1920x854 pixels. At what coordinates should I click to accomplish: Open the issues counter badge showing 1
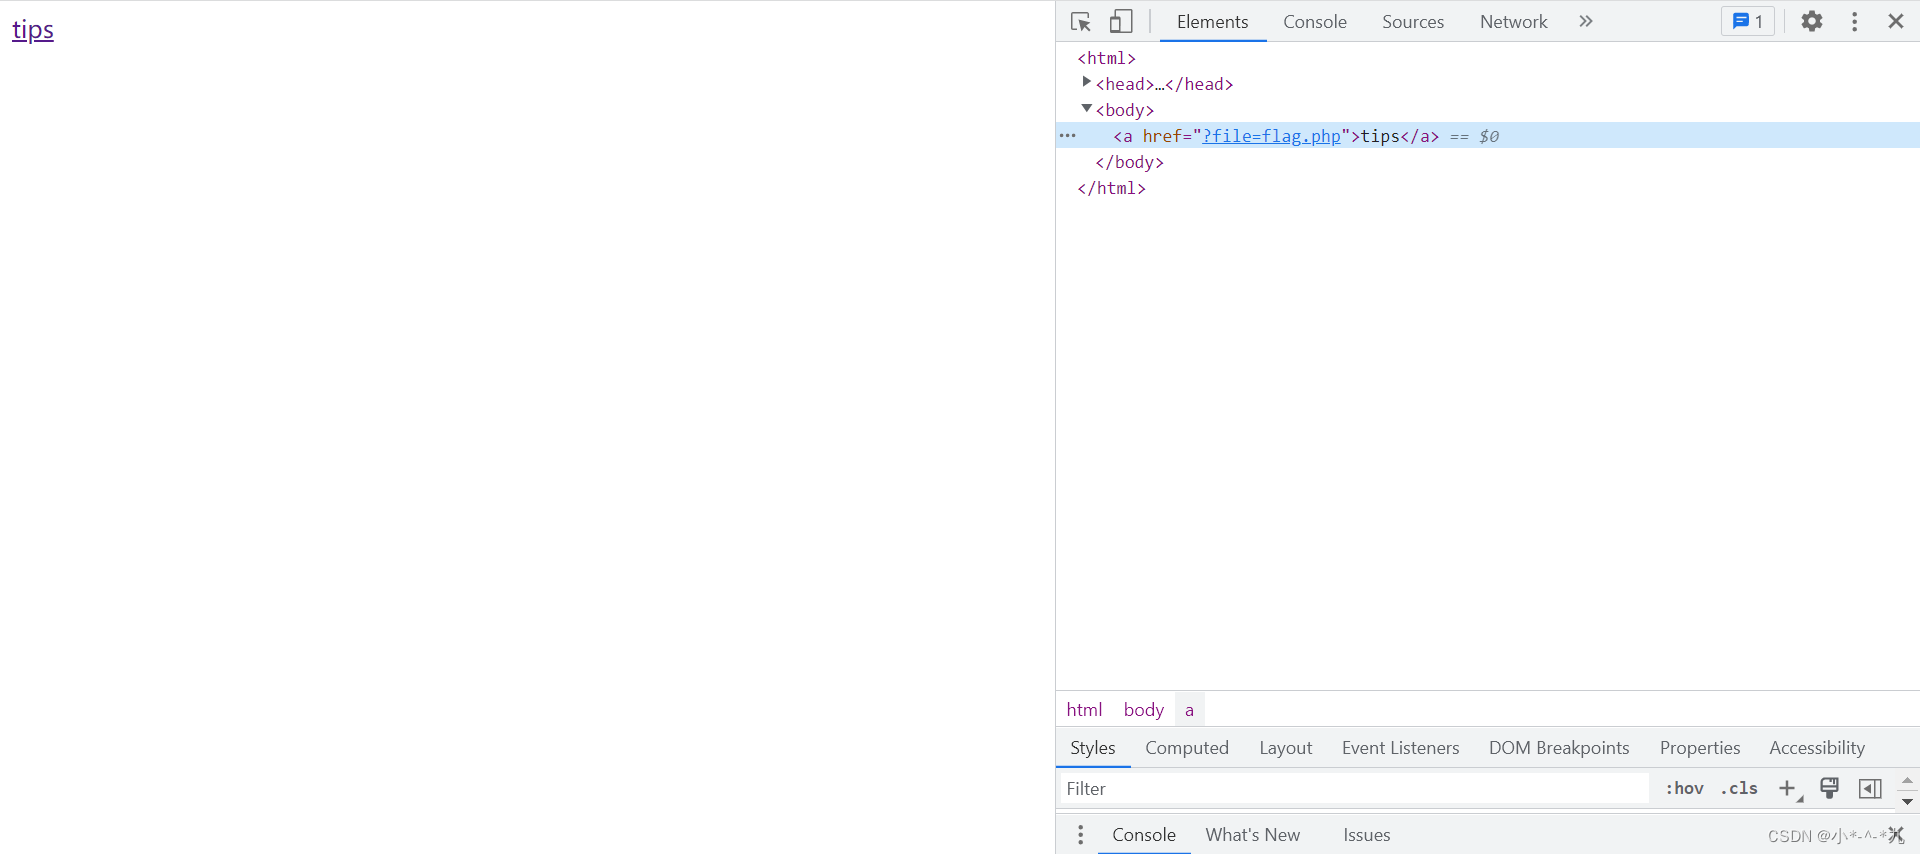(1748, 21)
